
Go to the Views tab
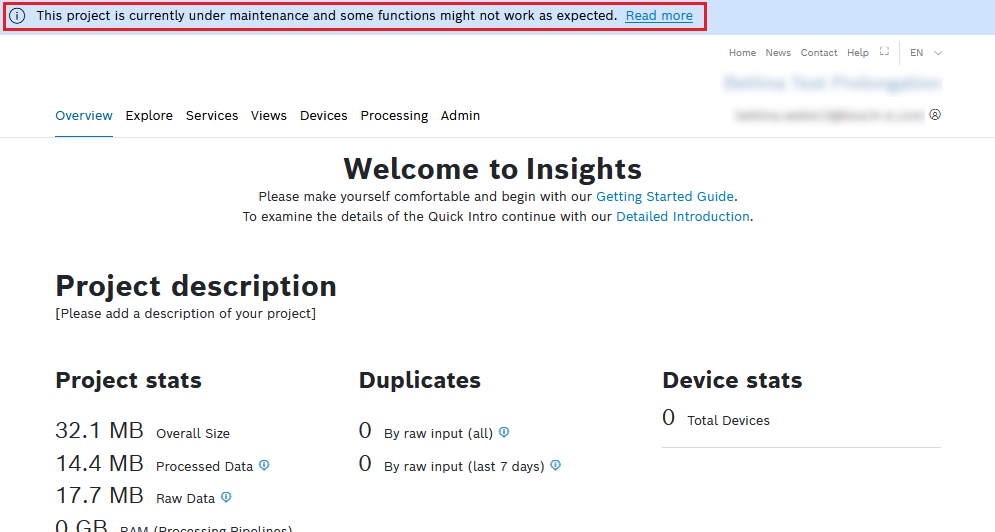point(269,116)
